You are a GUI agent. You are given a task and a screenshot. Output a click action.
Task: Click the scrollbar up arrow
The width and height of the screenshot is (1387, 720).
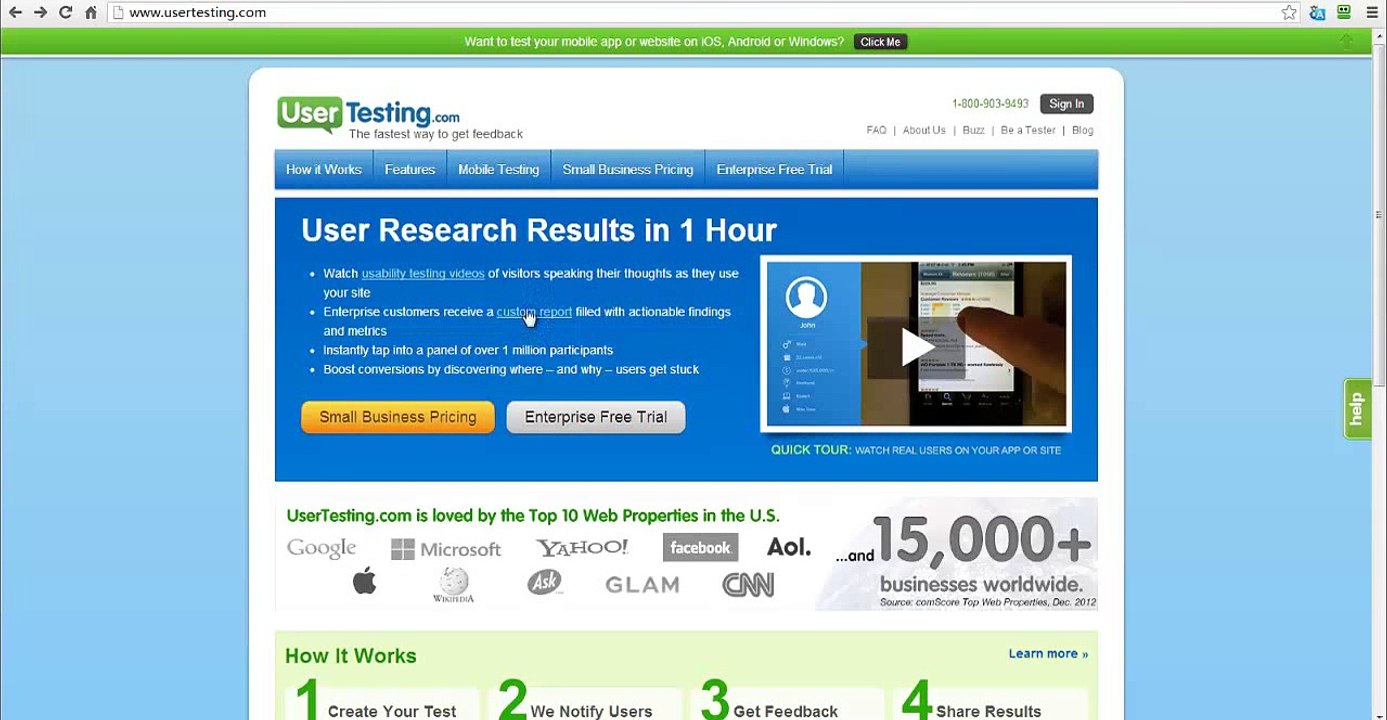pos(1379,34)
